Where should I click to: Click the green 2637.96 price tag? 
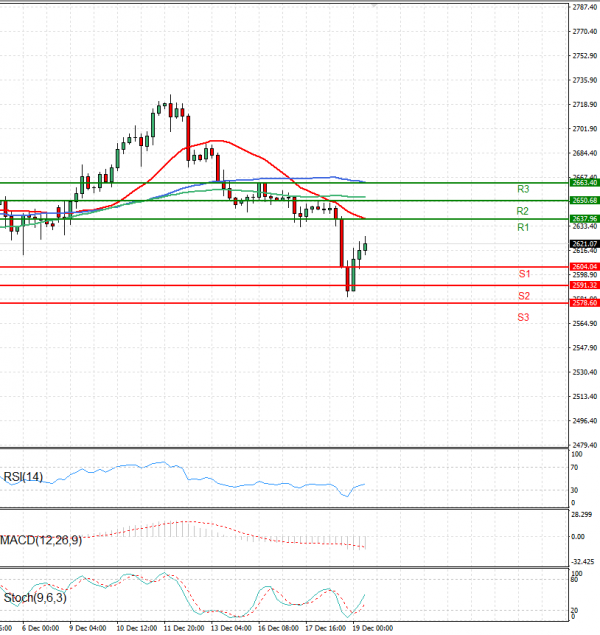584,218
